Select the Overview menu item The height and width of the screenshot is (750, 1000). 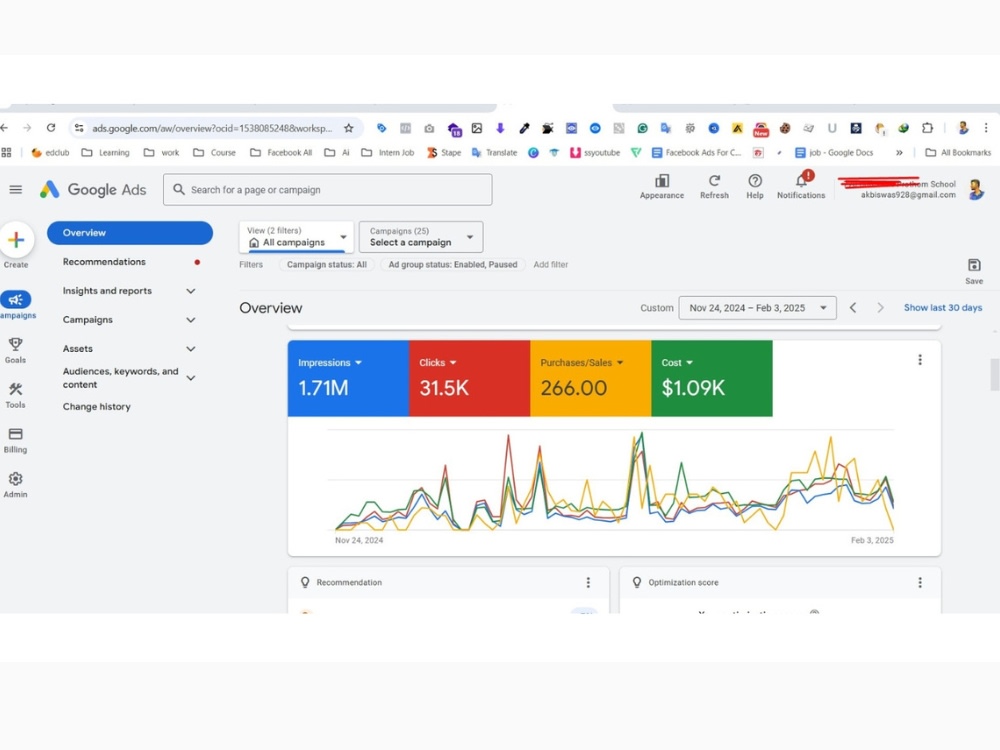click(130, 233)
